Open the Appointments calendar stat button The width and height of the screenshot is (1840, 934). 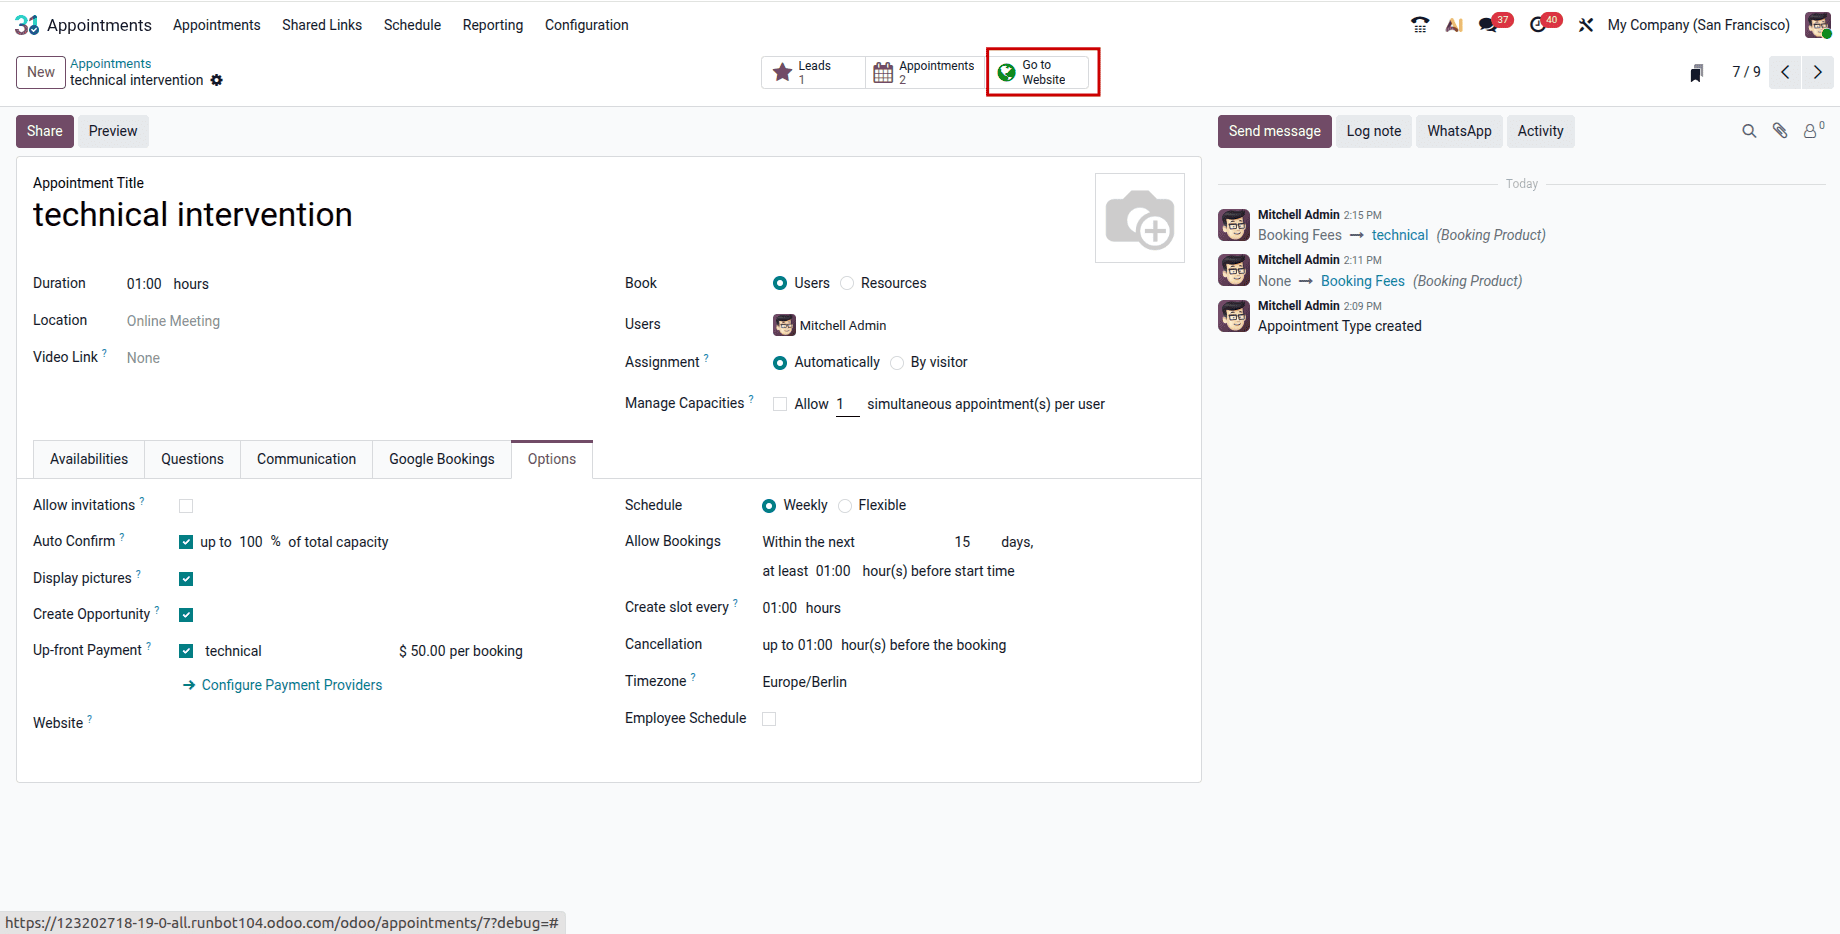pos(925,72)
